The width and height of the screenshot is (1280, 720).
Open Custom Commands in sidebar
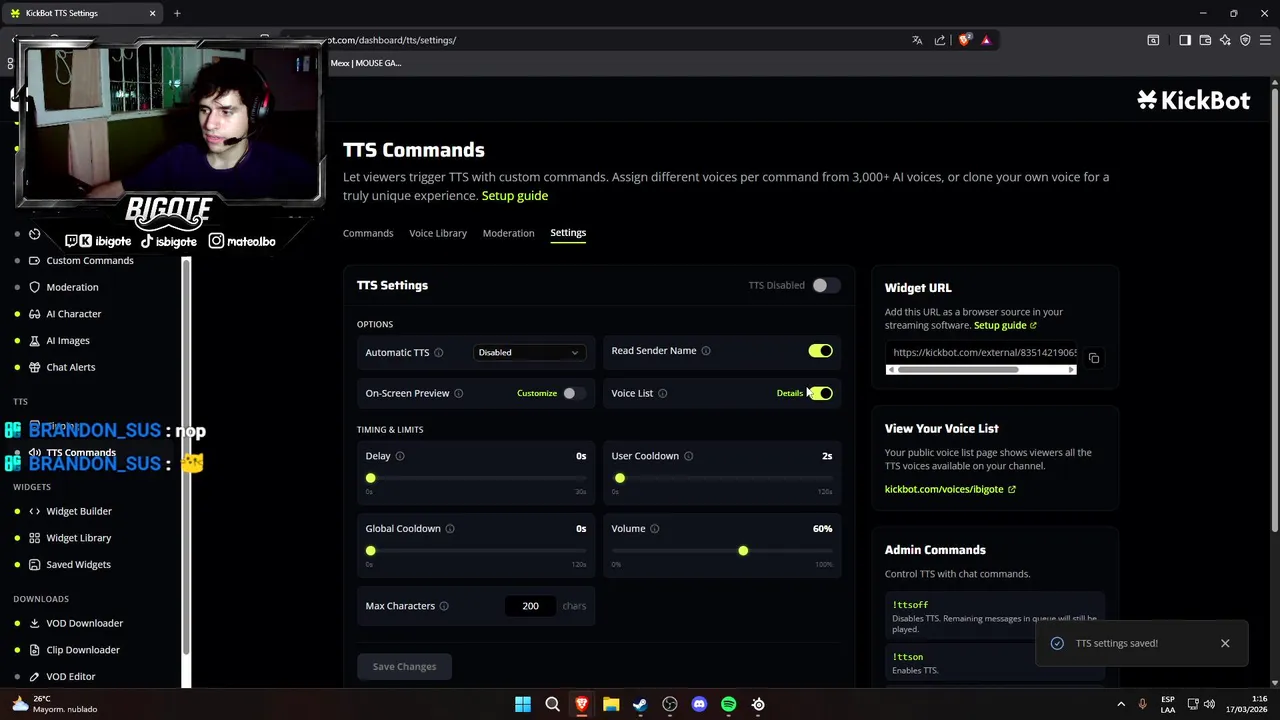90,260
